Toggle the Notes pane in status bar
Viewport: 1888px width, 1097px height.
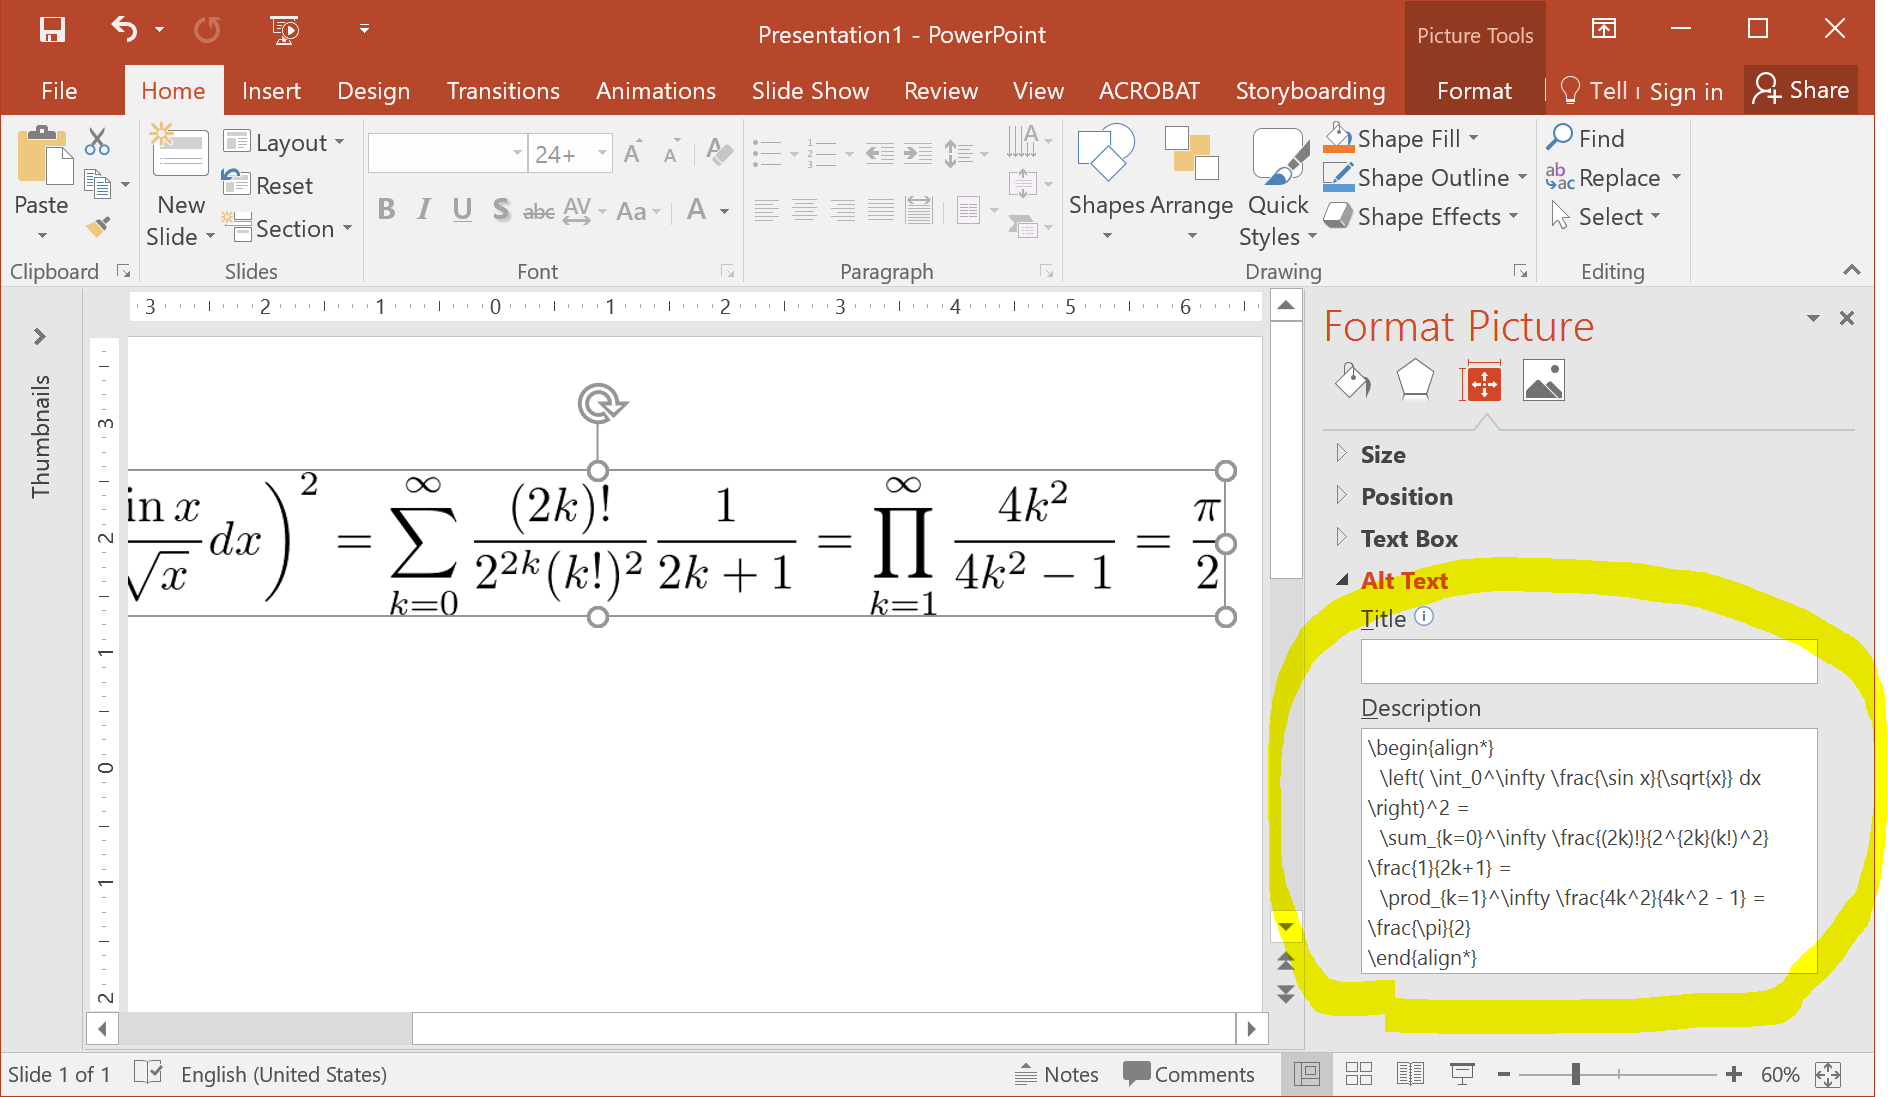[x=1056, y=1074]
